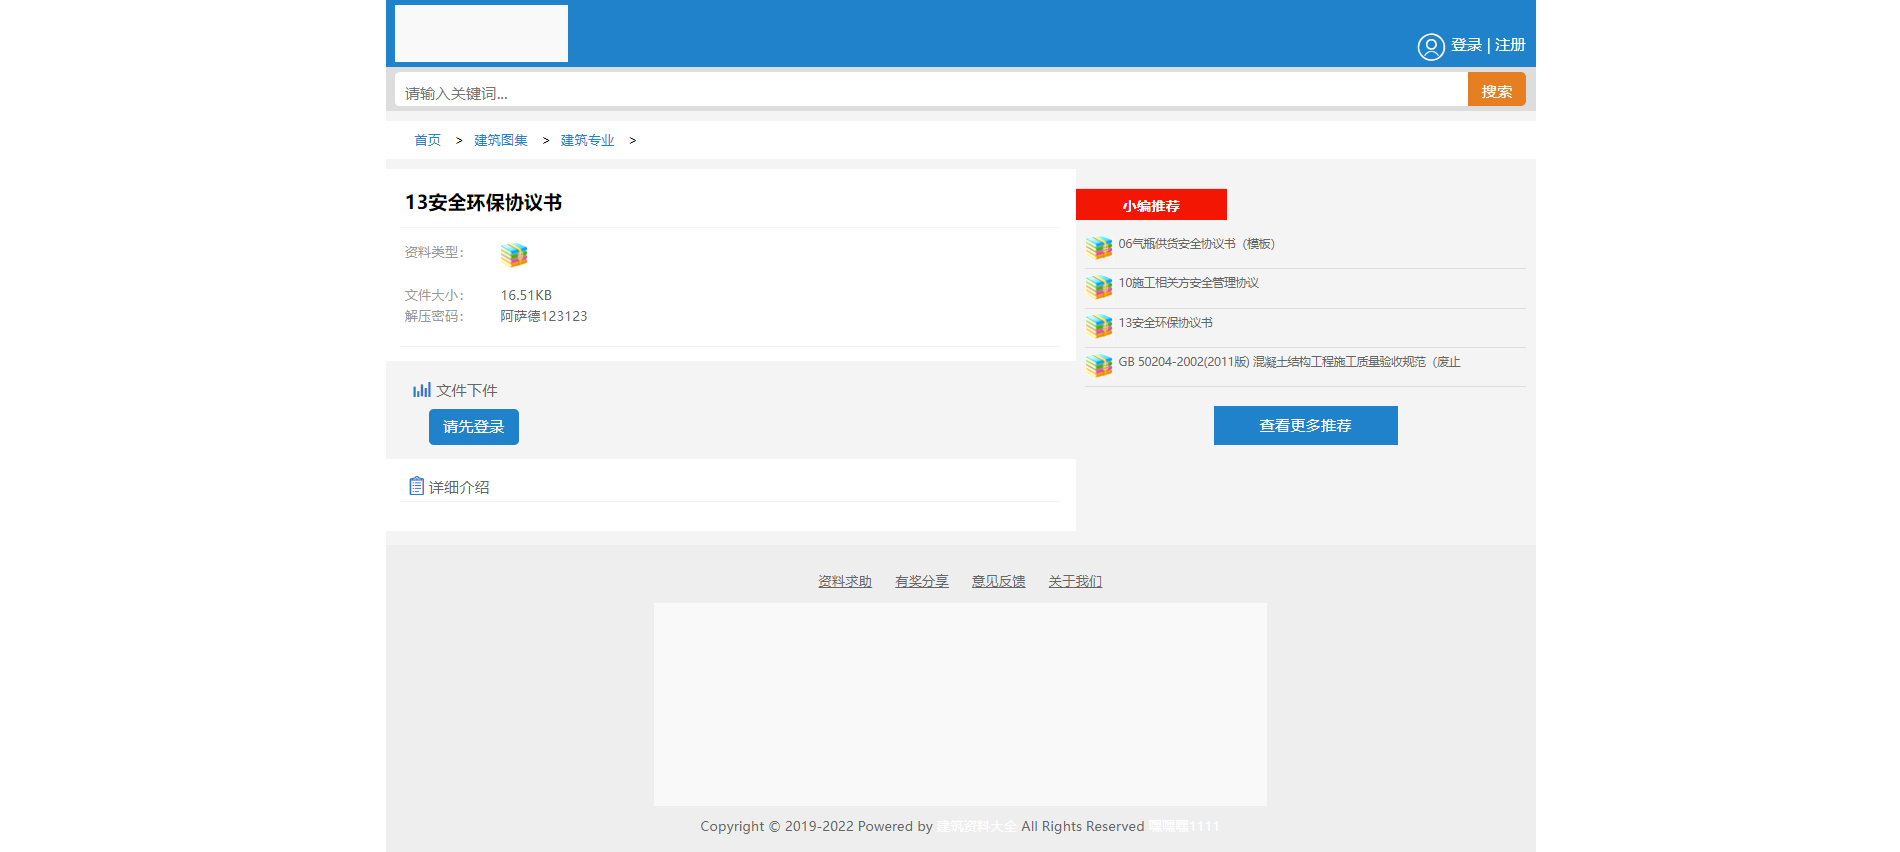Open 06气瓶供货安全协议书（模板） recommendation
This screenshot has width=1900, height=852.
tap(1197, 244)
